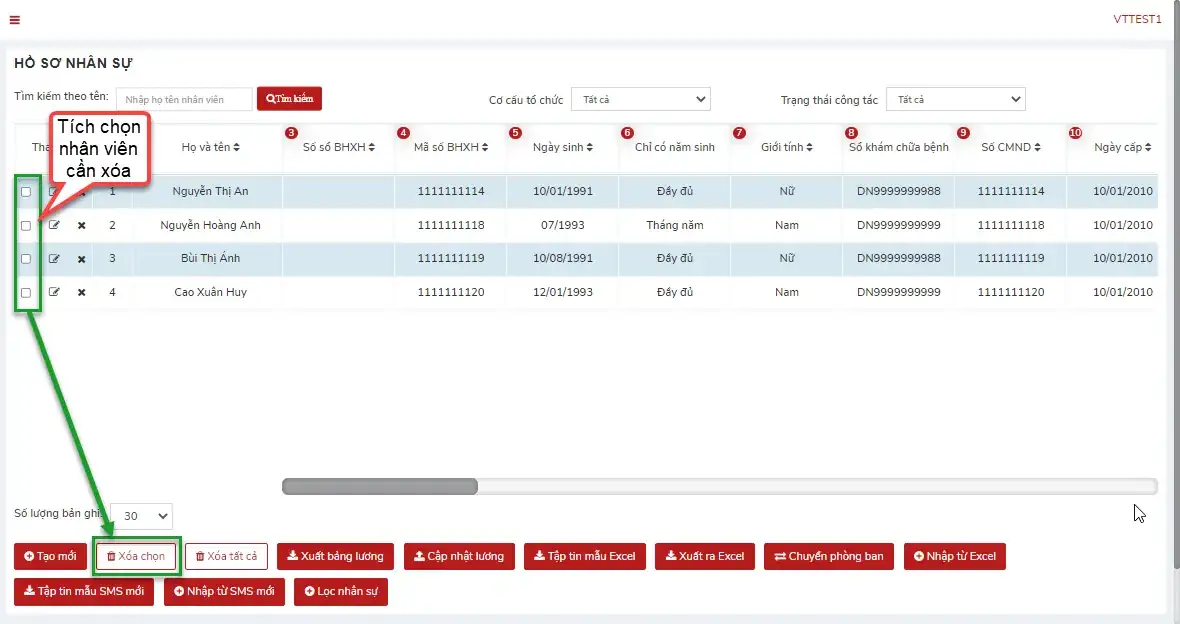Sort by the Ngày sinh column arrows
This screenshot has width=1180, height=624.
click(x=589, y=148)
